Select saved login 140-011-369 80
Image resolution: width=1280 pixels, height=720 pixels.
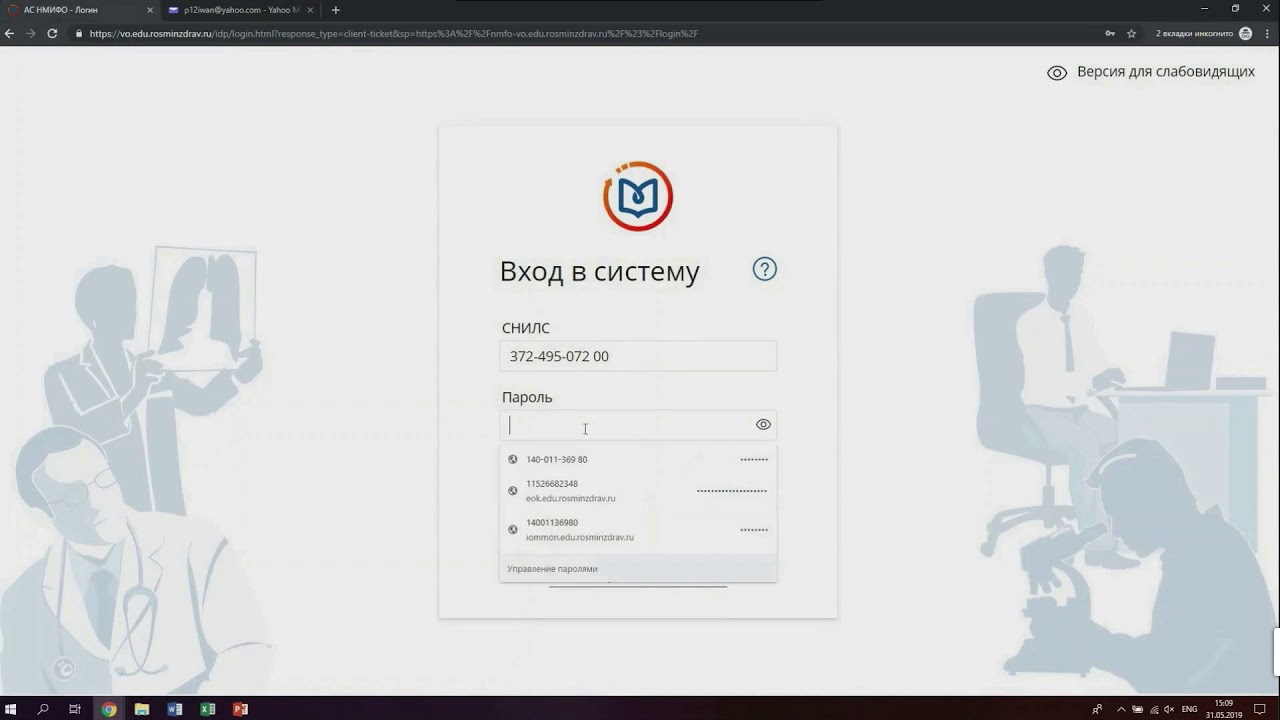pyautogui.click(x=638, y=459)
